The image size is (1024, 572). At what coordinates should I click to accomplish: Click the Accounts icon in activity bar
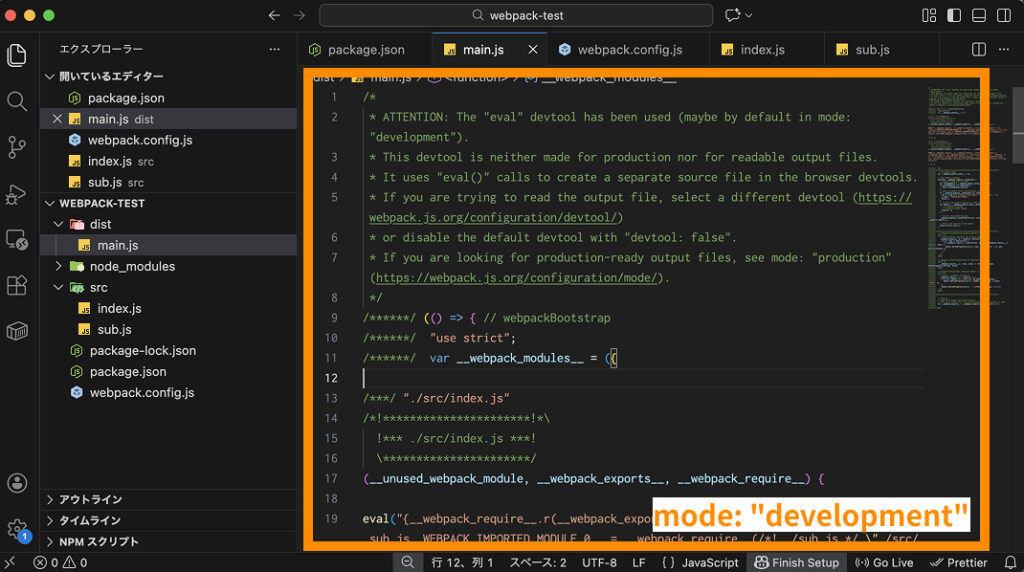tap(17, 483)
